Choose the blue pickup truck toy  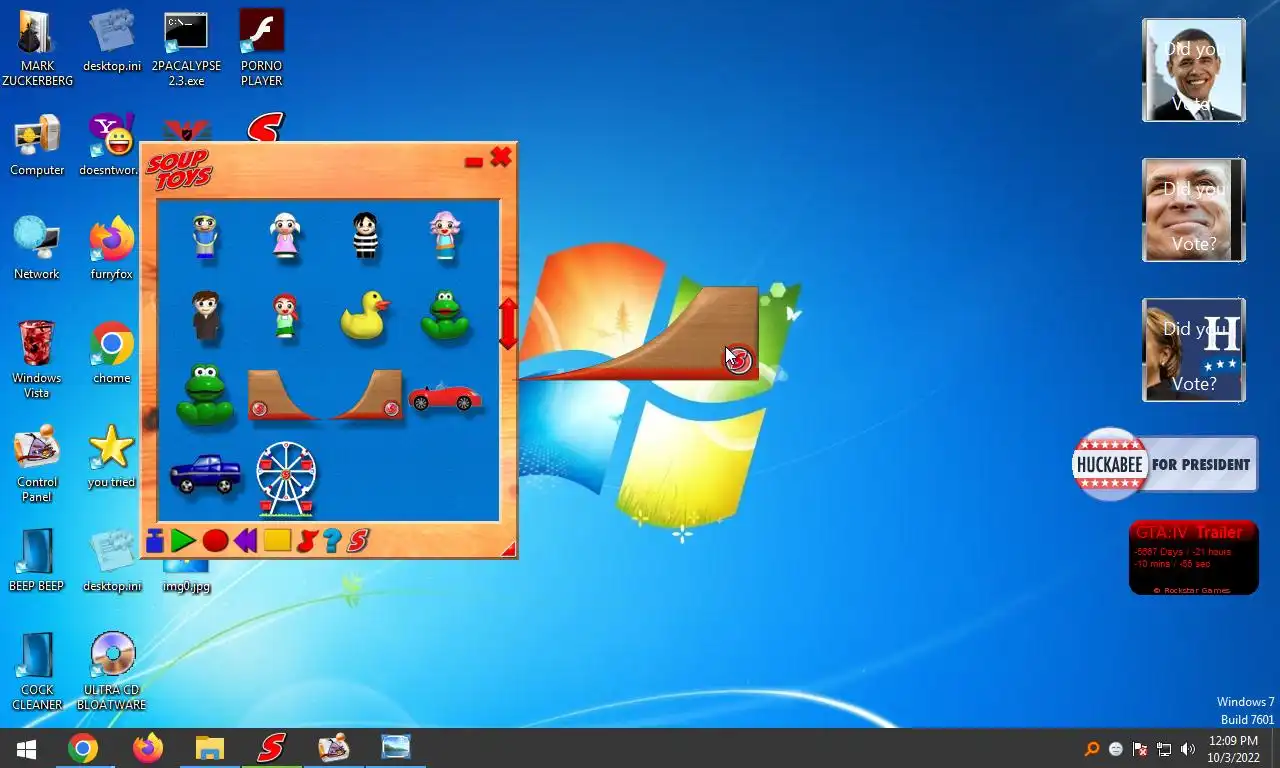(205, 474)
